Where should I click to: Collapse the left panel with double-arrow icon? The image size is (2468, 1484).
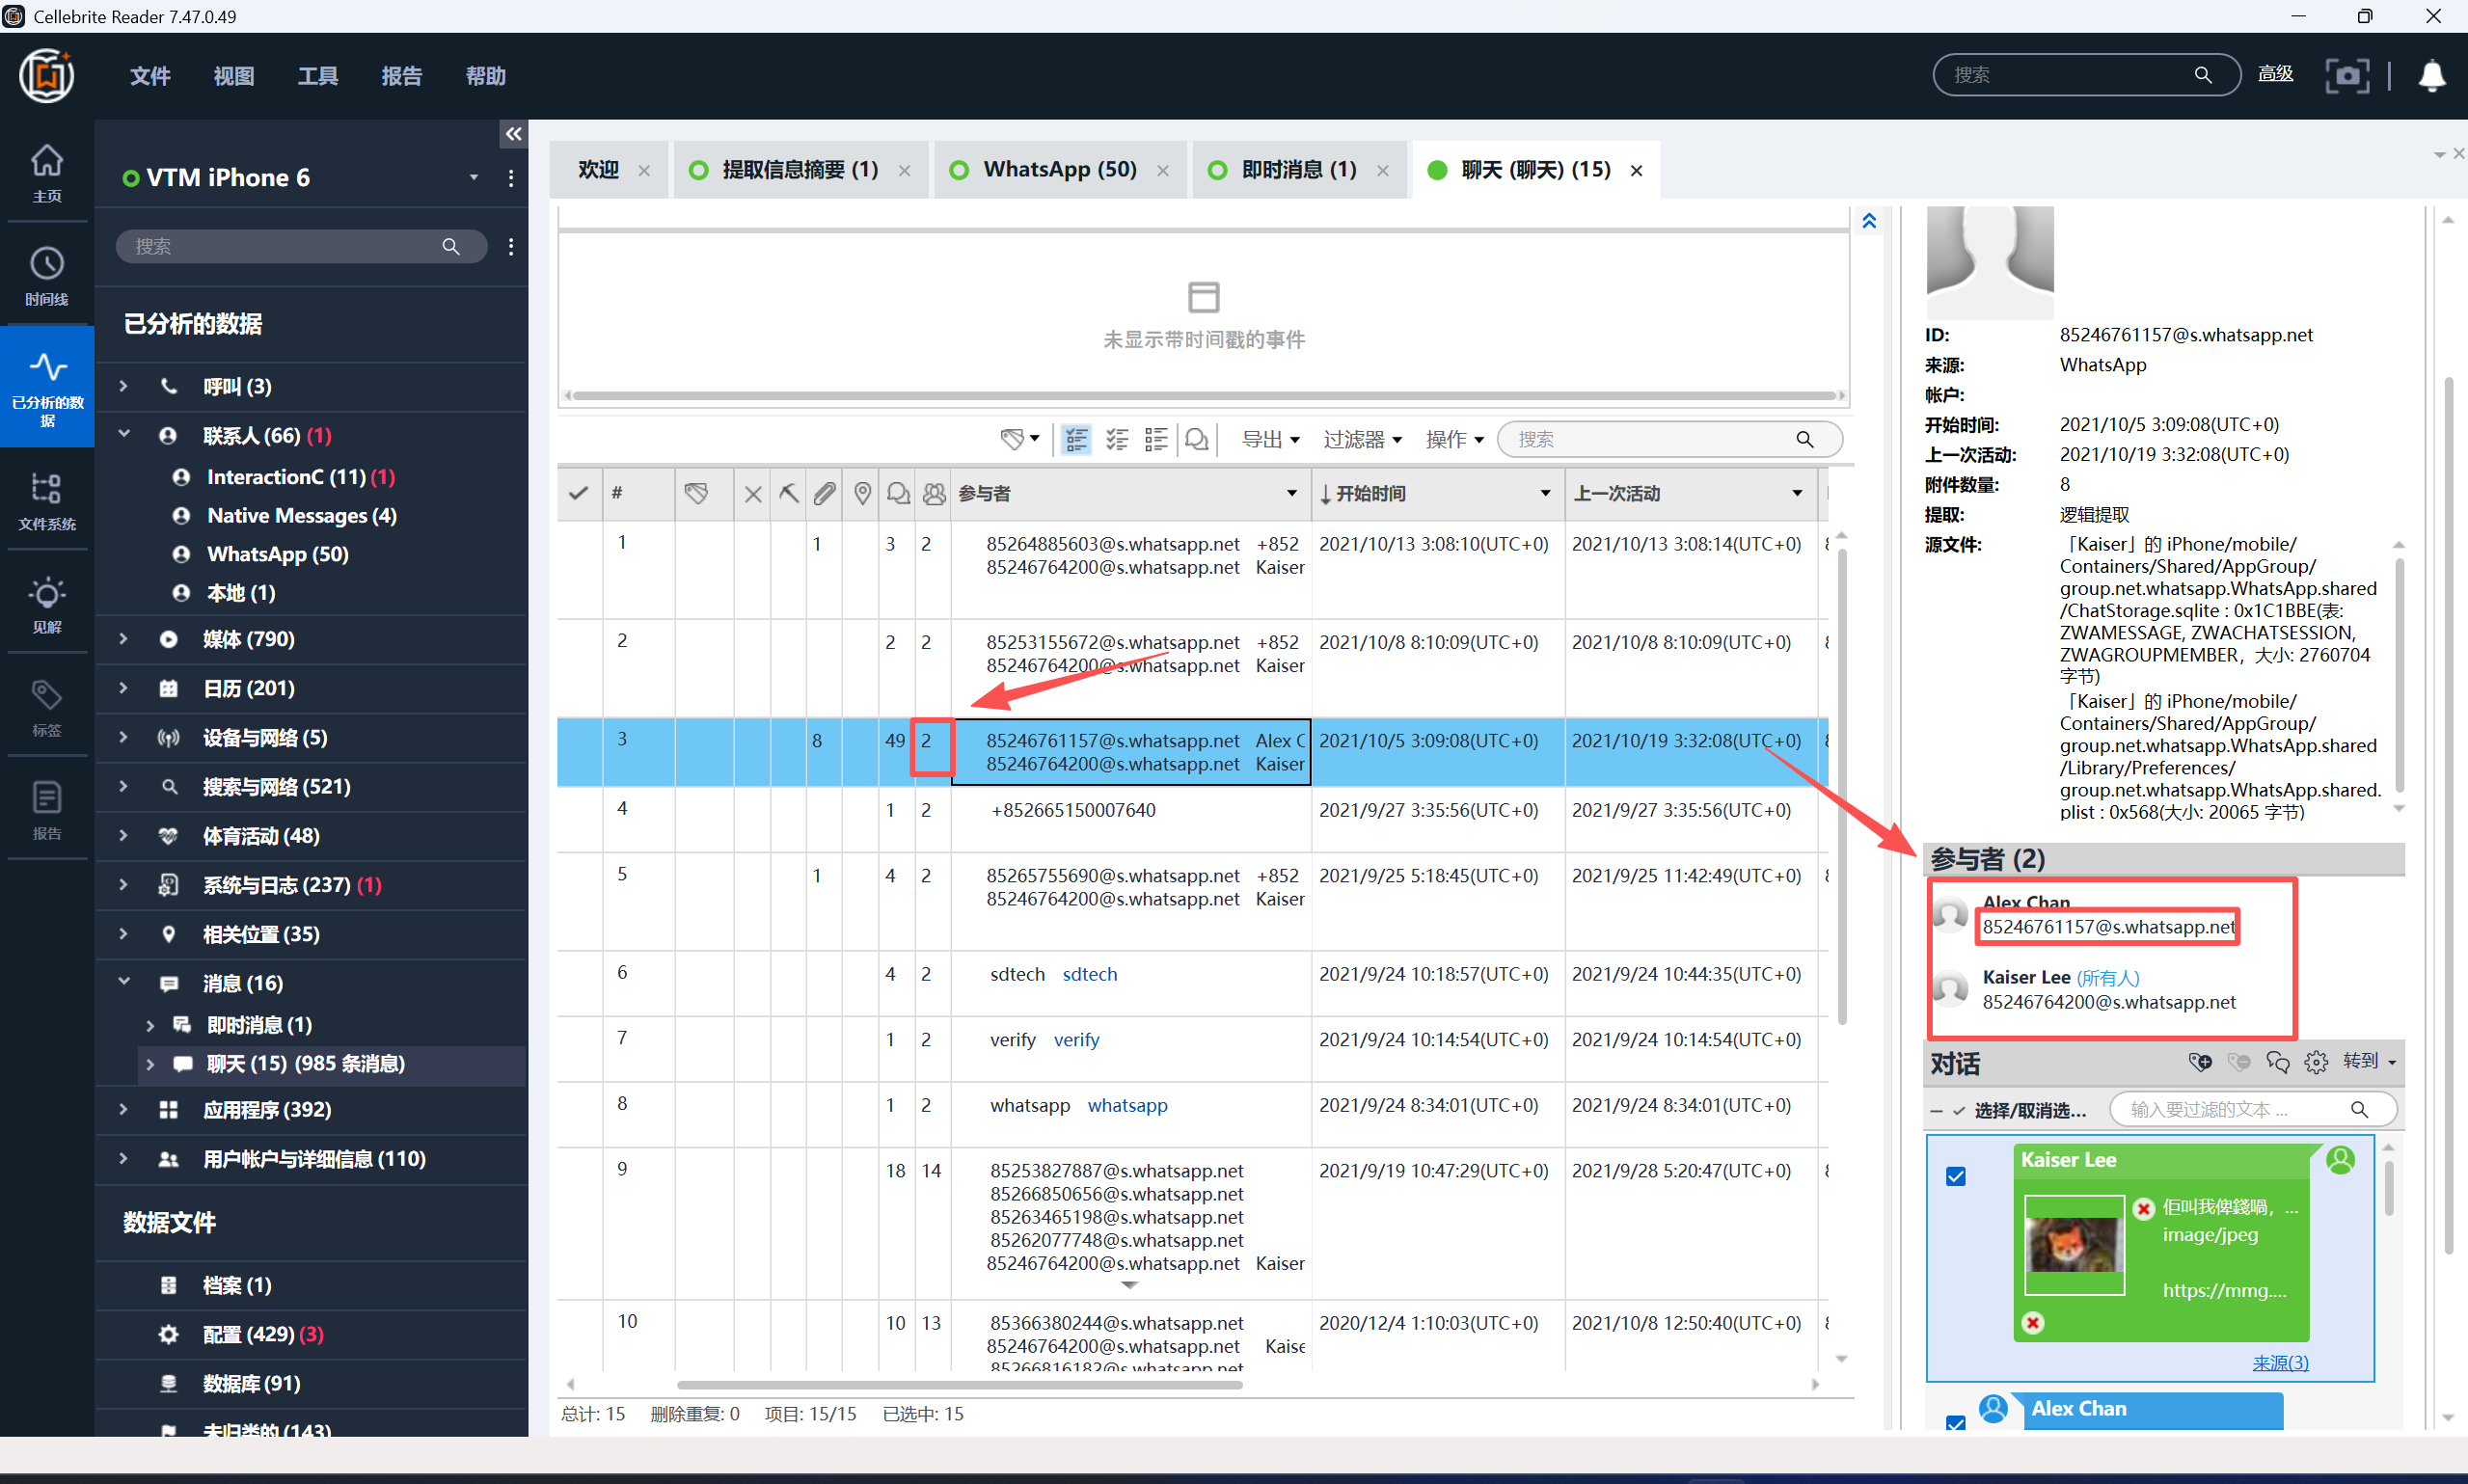[513, 134]
